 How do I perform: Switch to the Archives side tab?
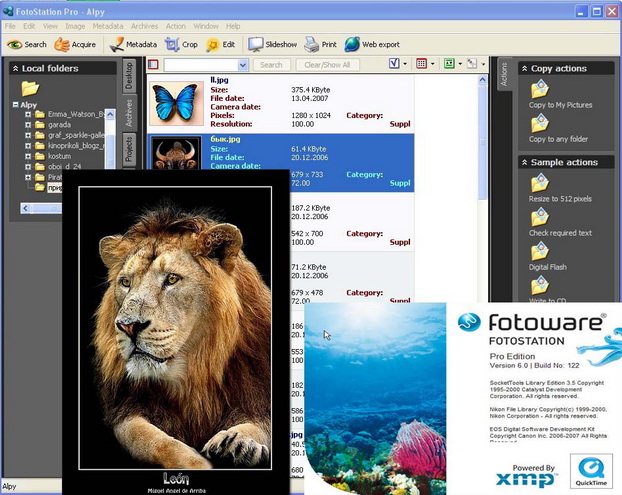(129, 113)
